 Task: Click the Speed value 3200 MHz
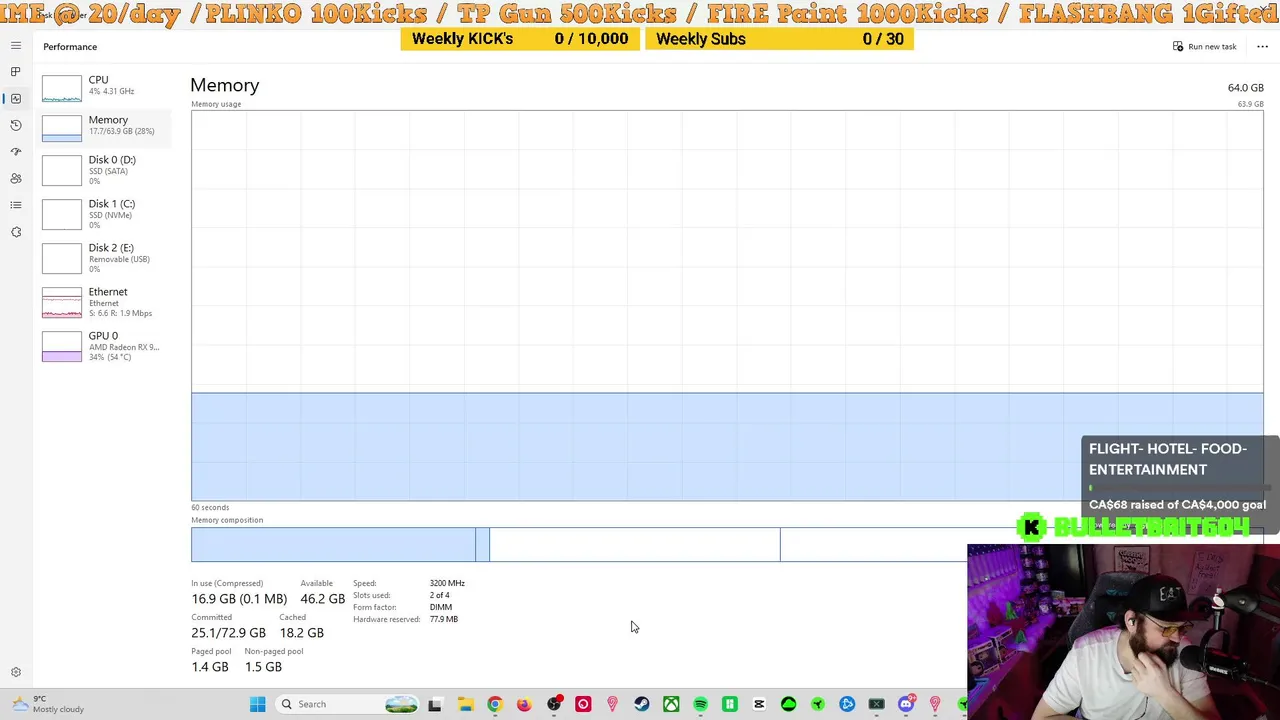tap(447, 583)
